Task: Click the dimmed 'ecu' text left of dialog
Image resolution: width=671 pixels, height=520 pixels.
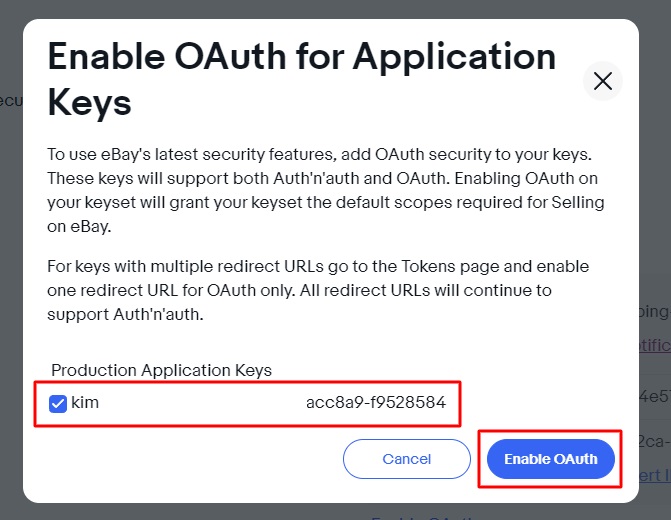Action: pos(11,100)
